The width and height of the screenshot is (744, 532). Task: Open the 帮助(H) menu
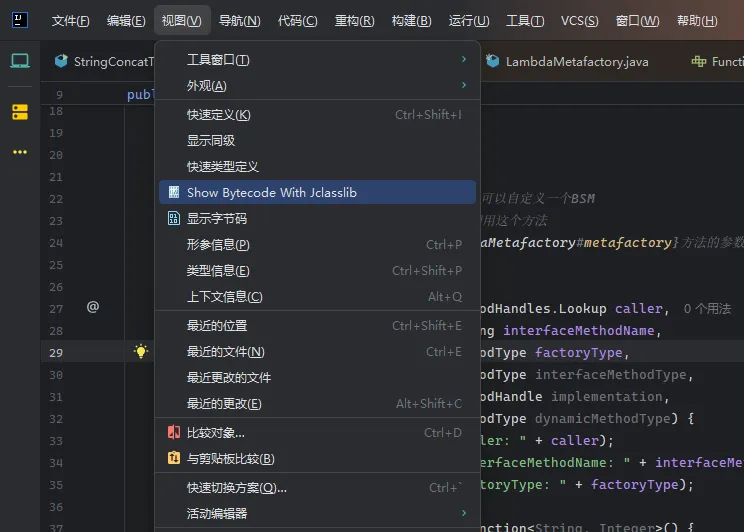[697, 20]
